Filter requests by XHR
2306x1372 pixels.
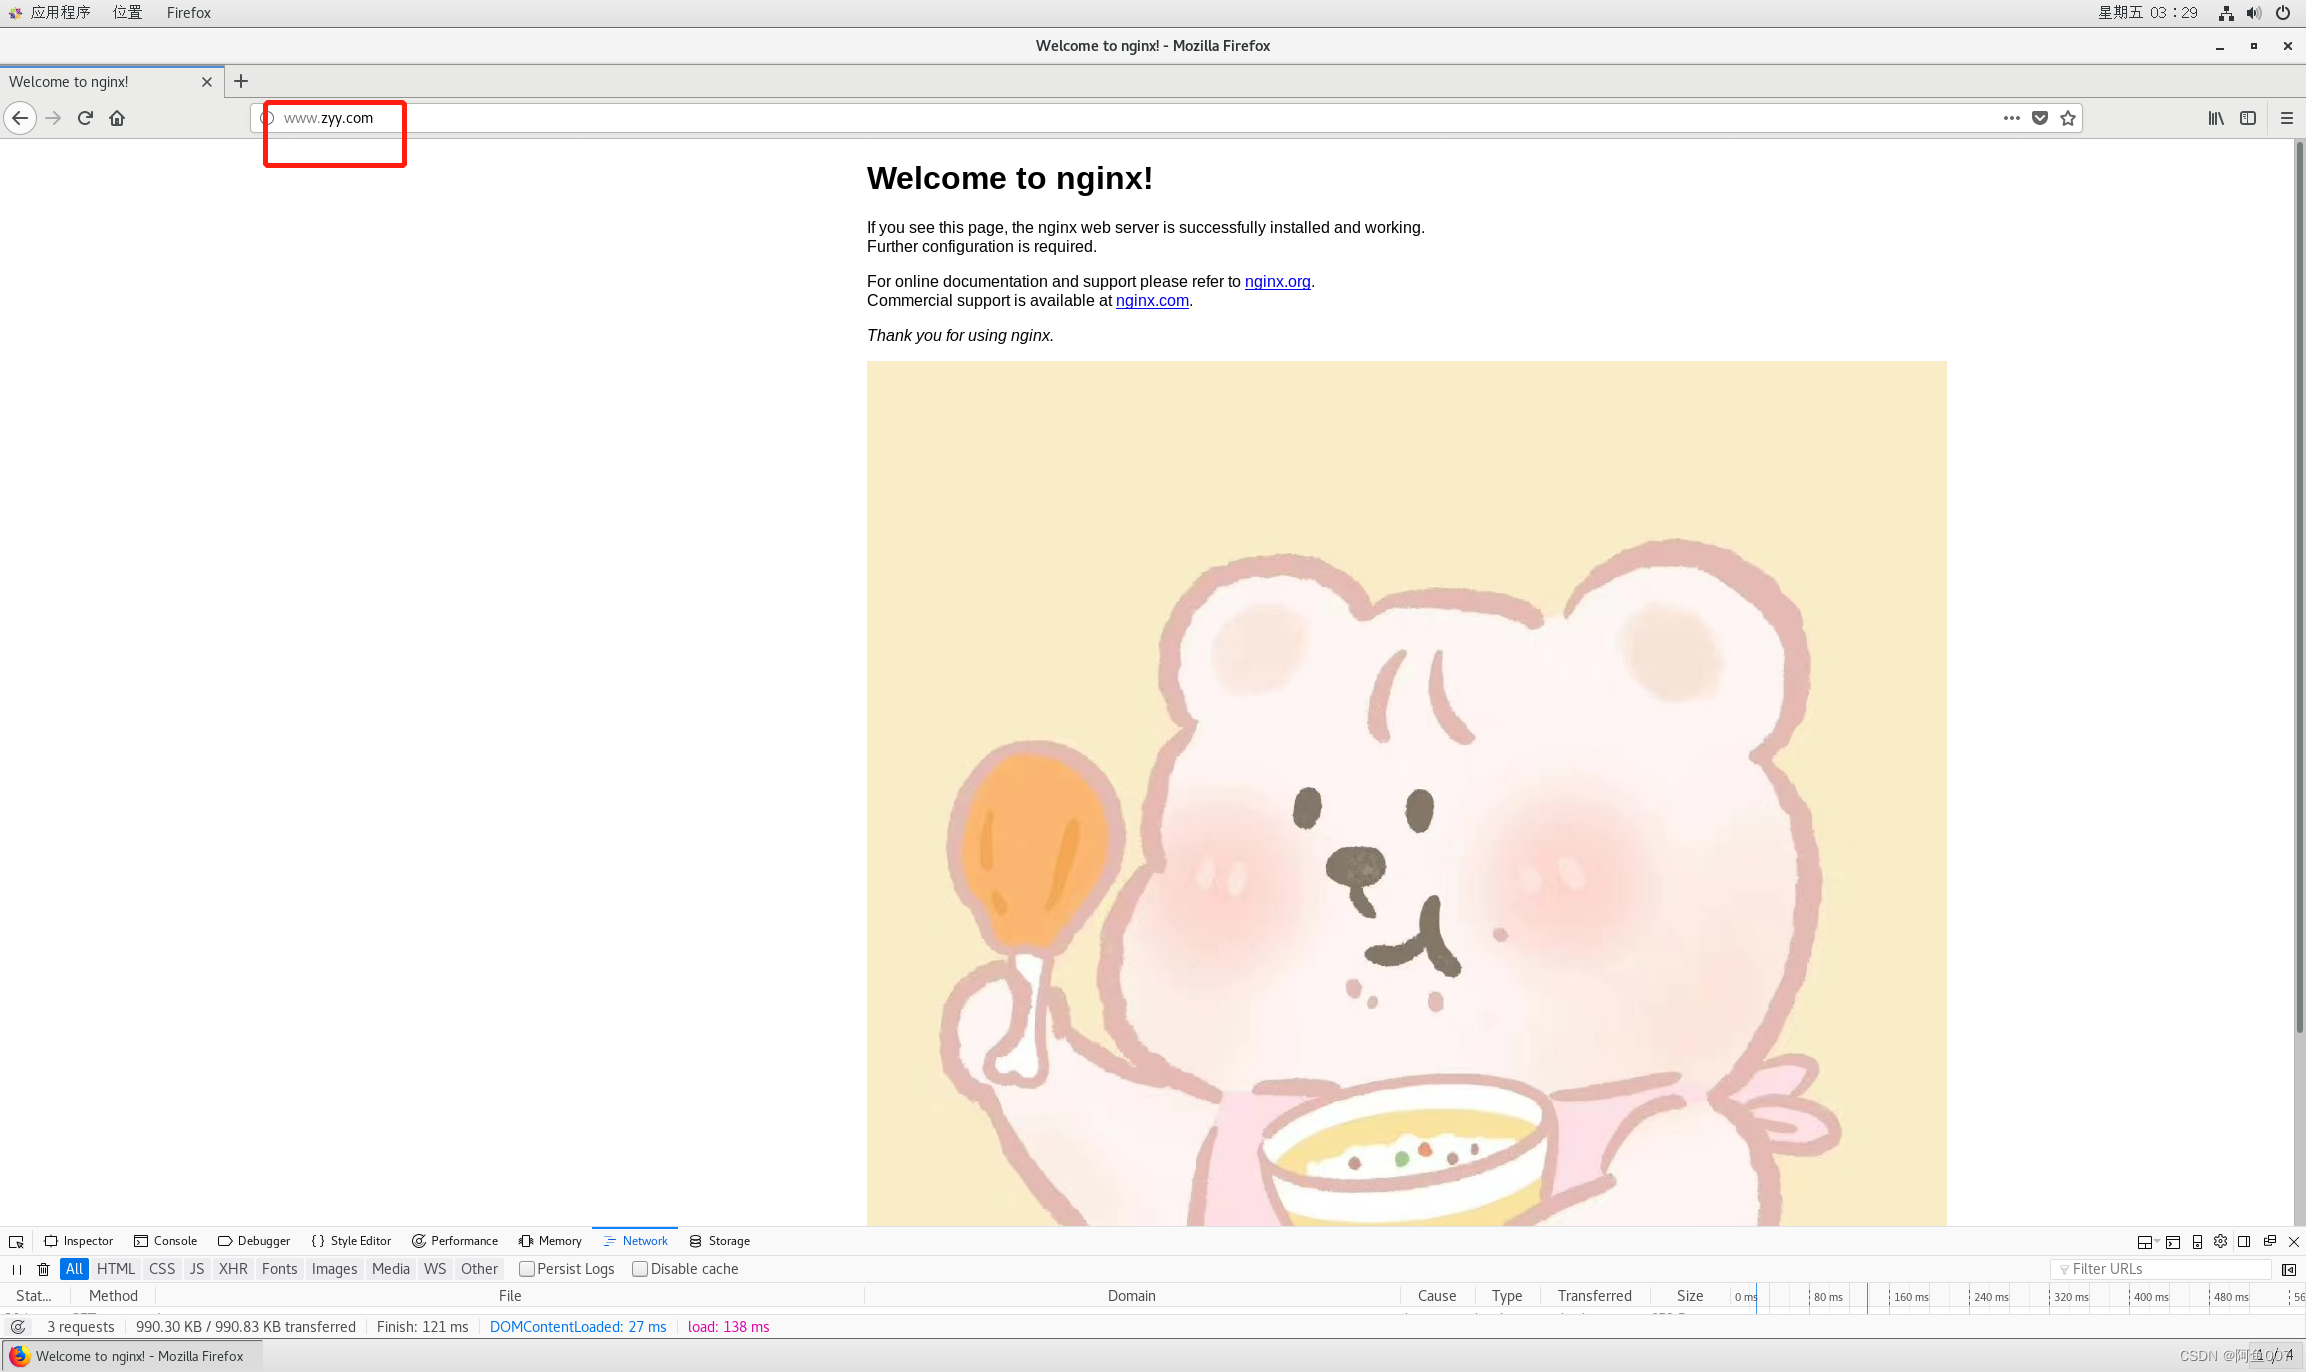[233, 1269]
